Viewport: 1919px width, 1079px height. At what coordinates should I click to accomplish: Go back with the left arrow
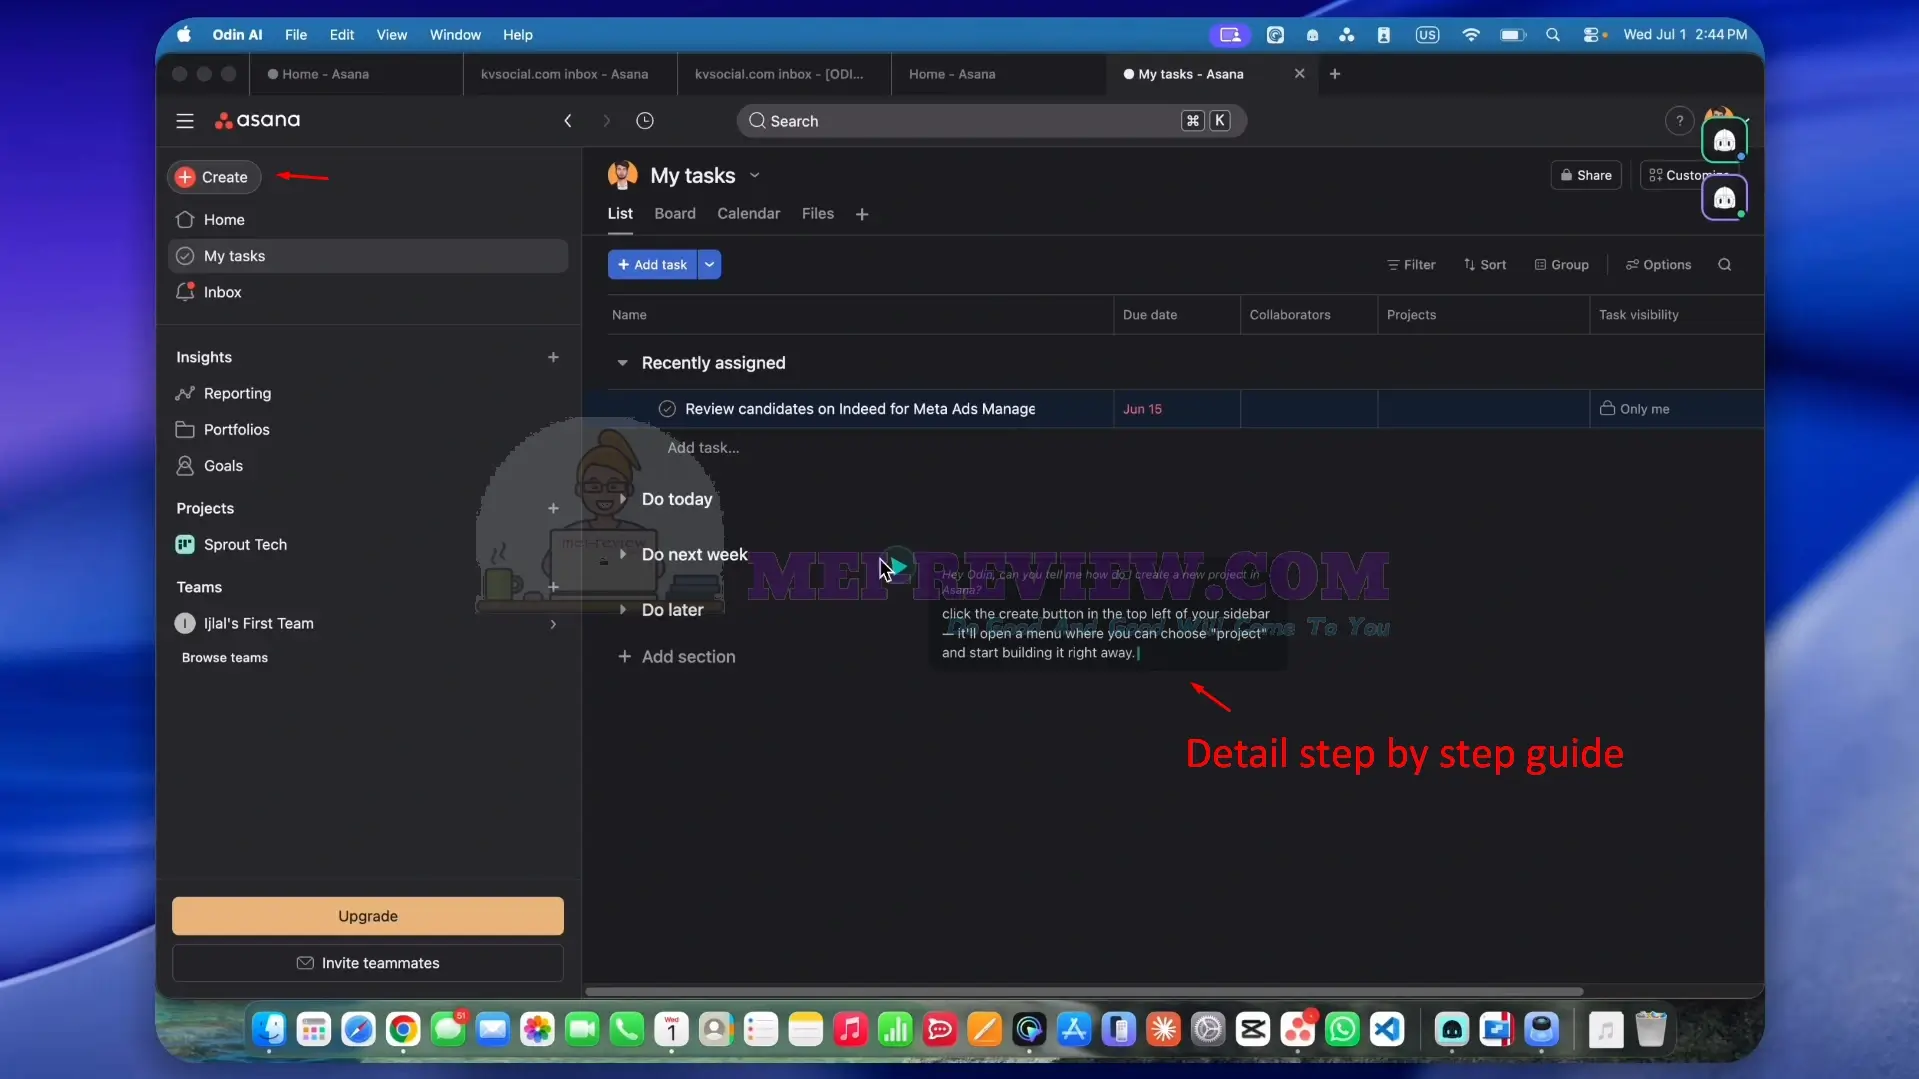[x=568, y=121]
